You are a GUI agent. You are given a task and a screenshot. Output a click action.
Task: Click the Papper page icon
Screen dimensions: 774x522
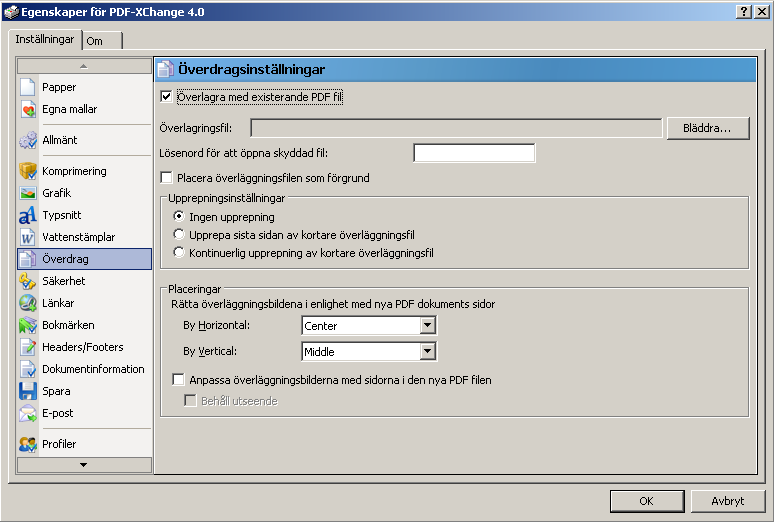(x=28, y=87)
